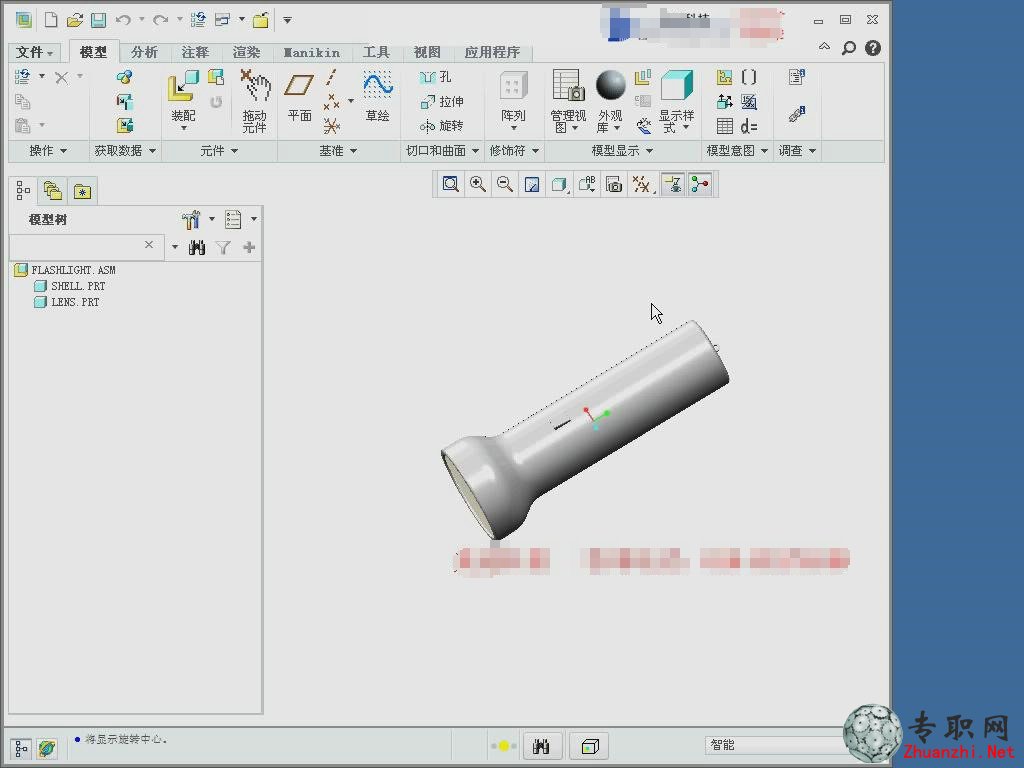This screenshot has height=768, width=1024.
Task: Click the Revolve (旋转) tool
Action: [441, 125]
